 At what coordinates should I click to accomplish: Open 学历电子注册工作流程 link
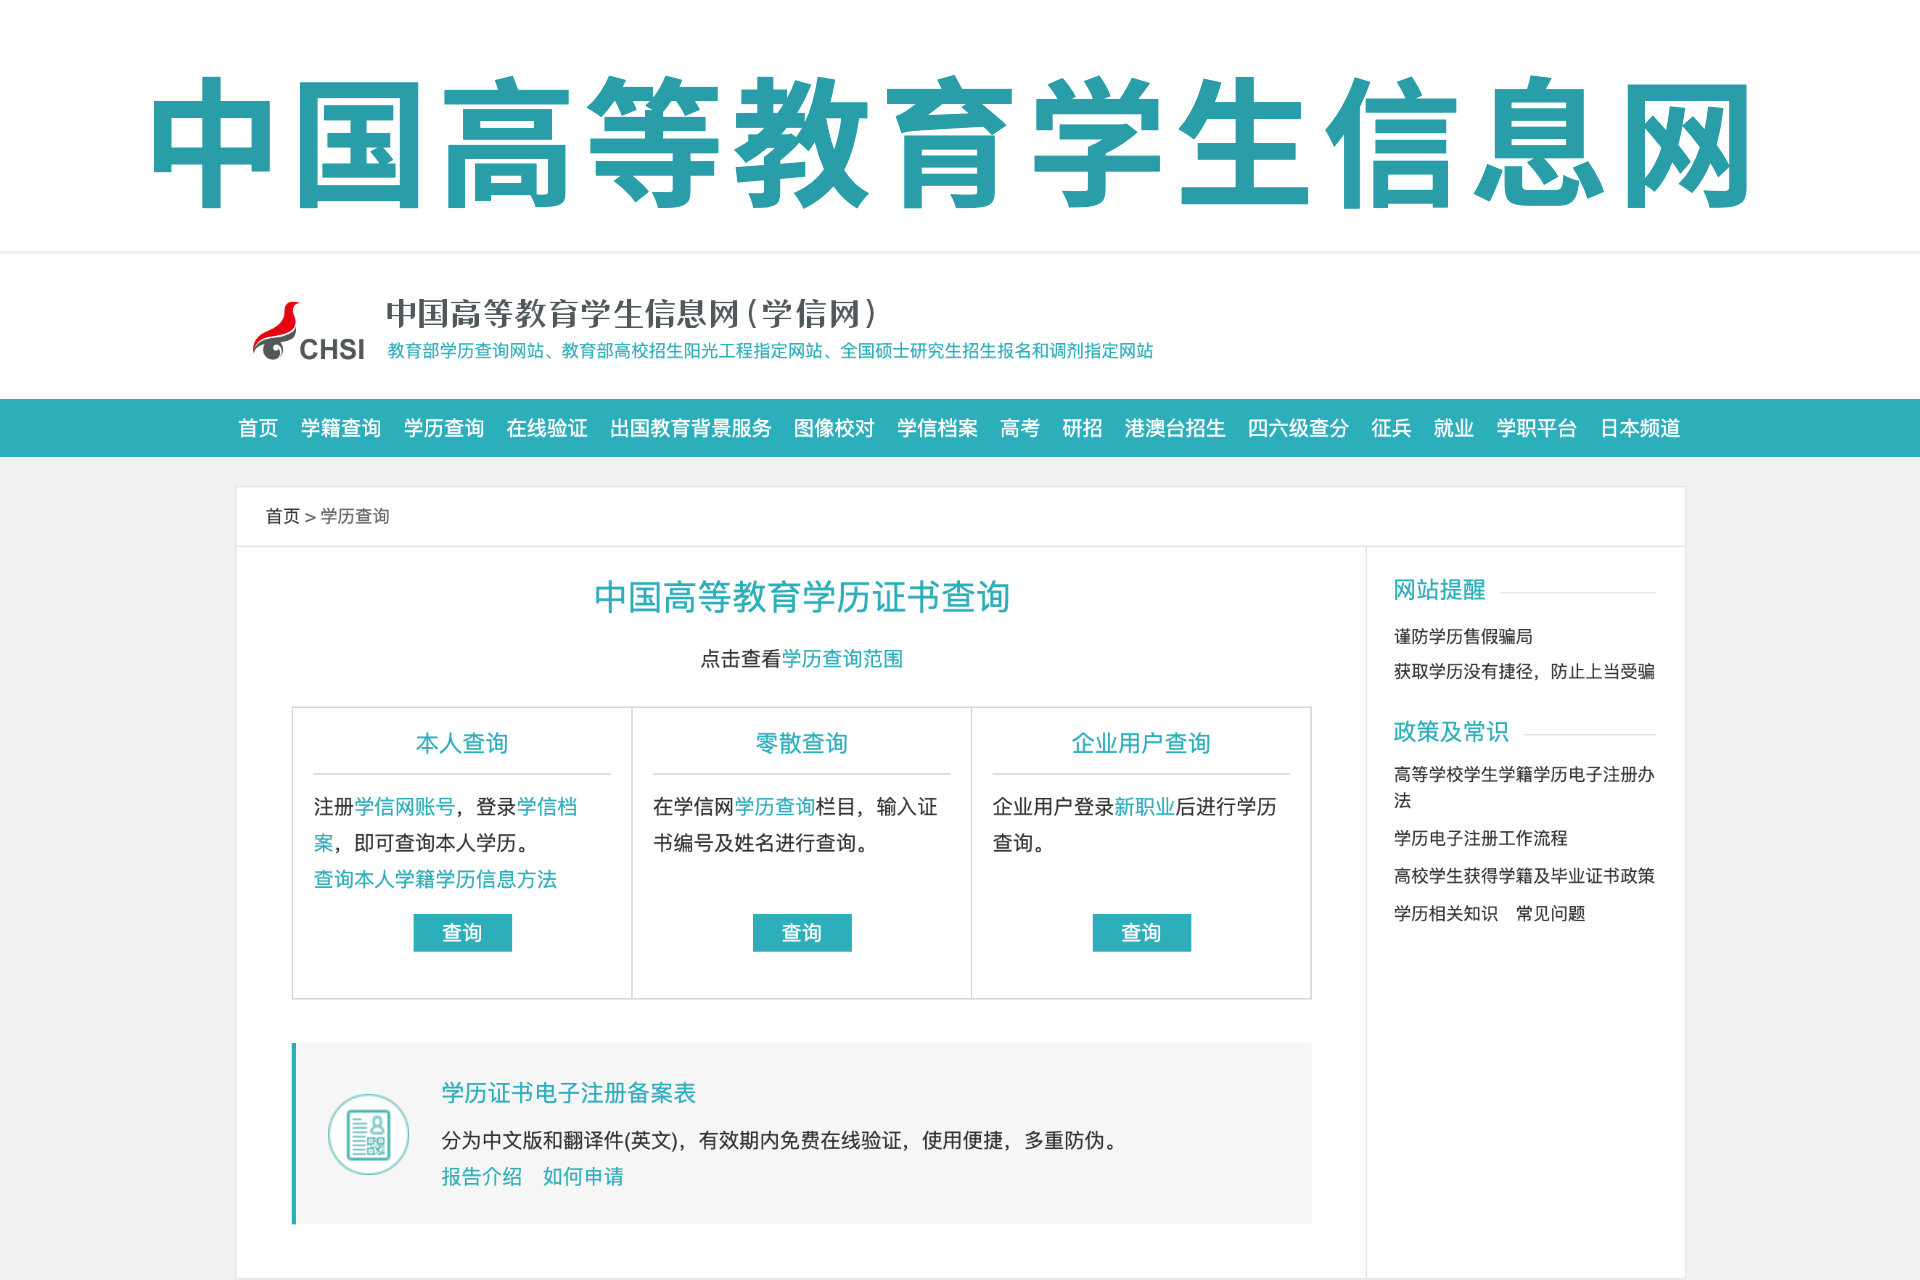click(x=1480, y=838)
